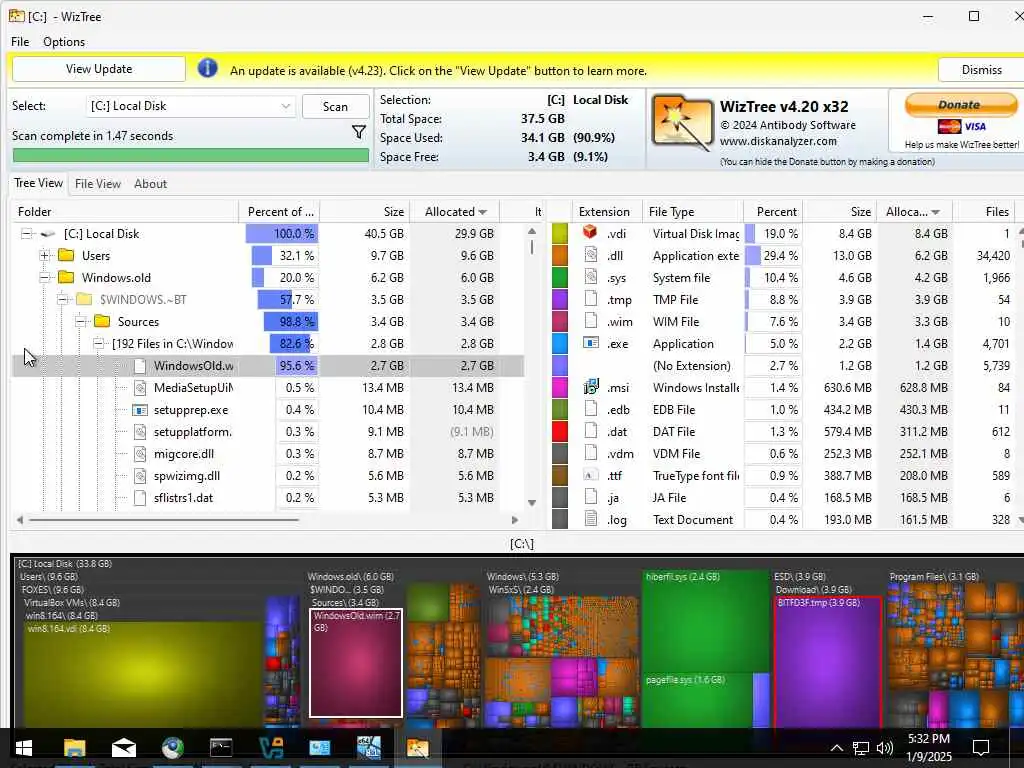The width and height of the screenshot is (1024, 768).
Task: Click the C: Local Disk drive icon
Action: coord(48,233)
